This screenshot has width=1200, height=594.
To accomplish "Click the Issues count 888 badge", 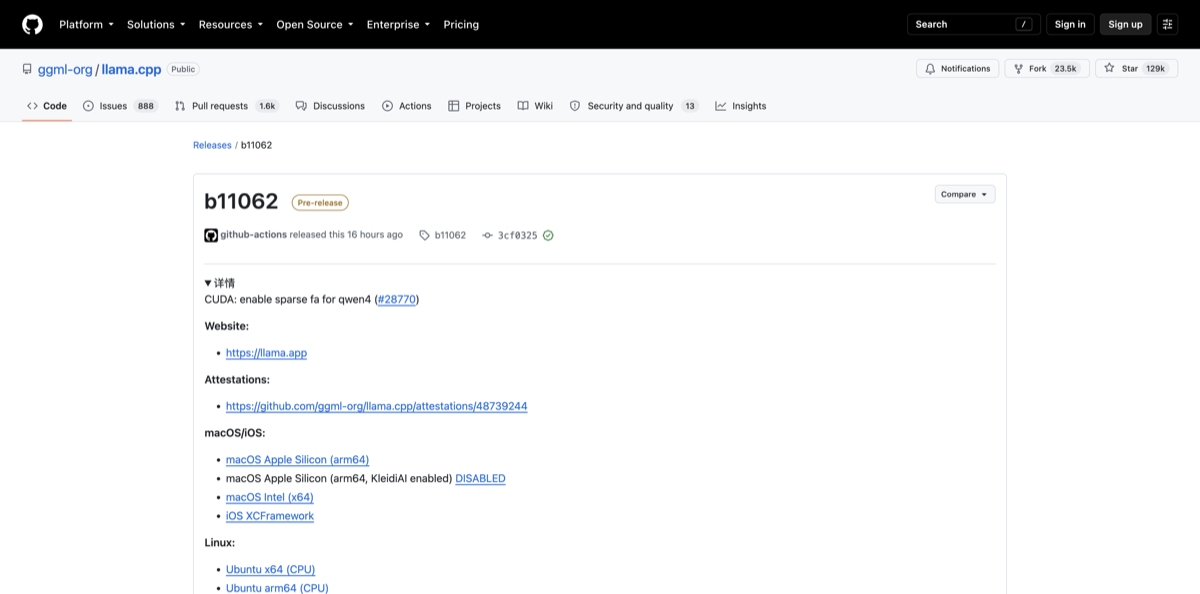I will pyautogui.click(x=146, y=106).
